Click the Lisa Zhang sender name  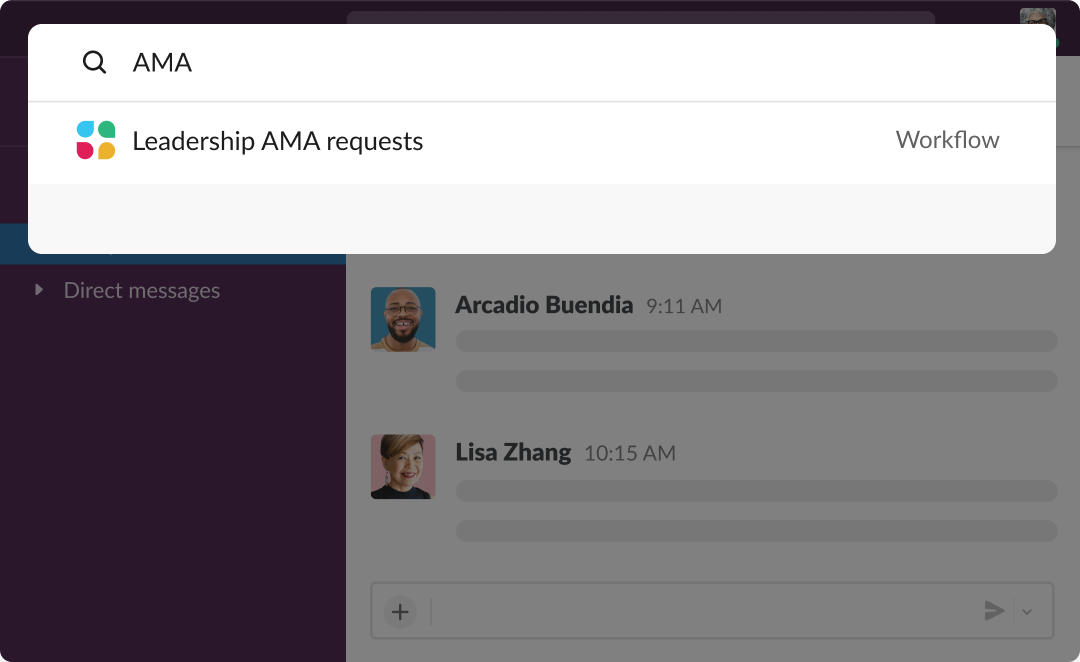[x=513, y=452]
